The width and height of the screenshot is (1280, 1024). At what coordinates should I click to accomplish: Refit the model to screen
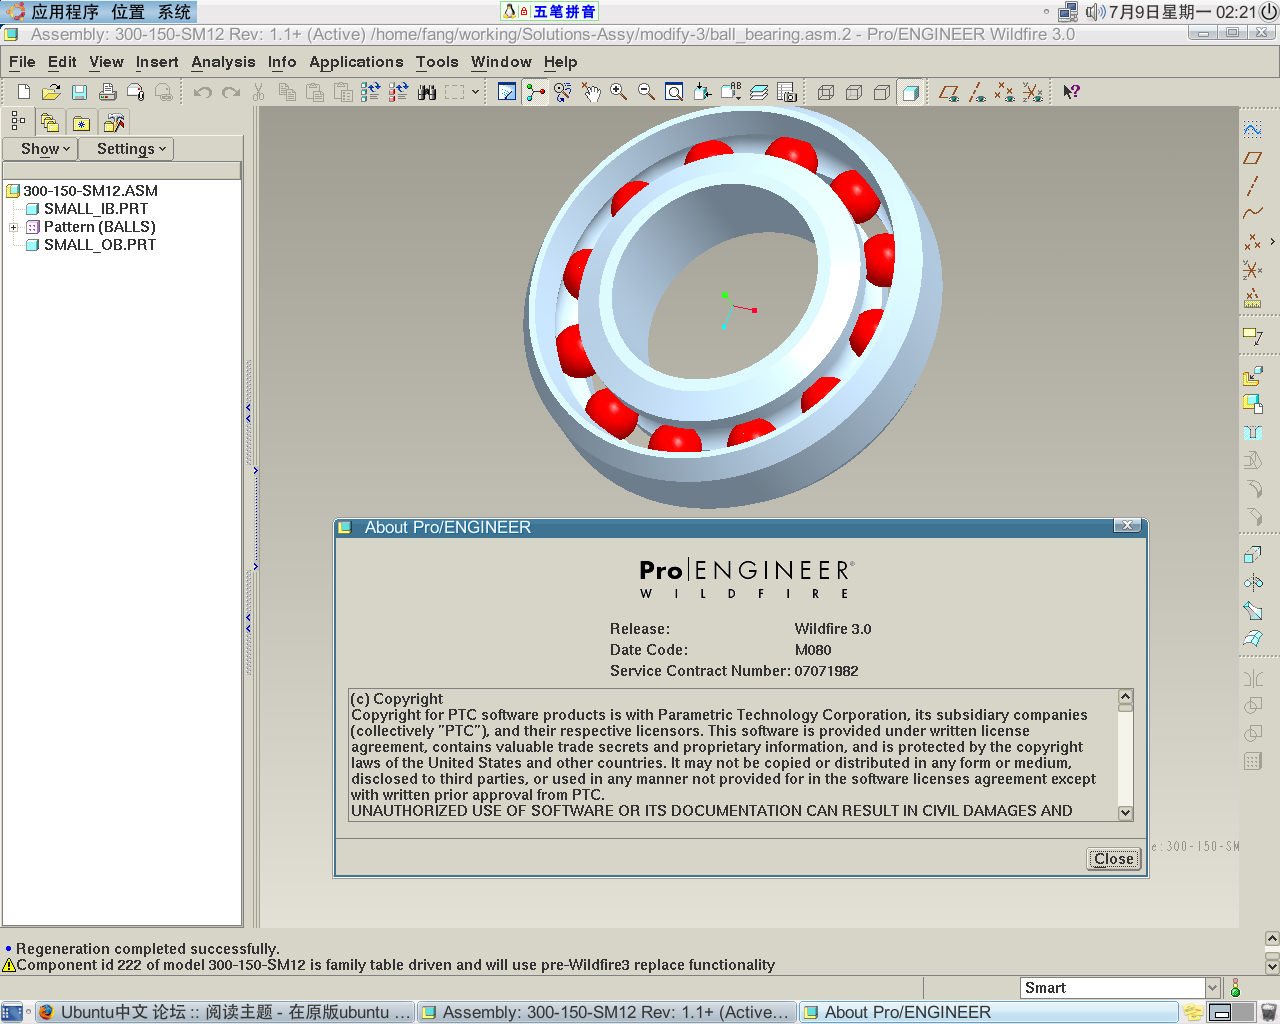675,92
